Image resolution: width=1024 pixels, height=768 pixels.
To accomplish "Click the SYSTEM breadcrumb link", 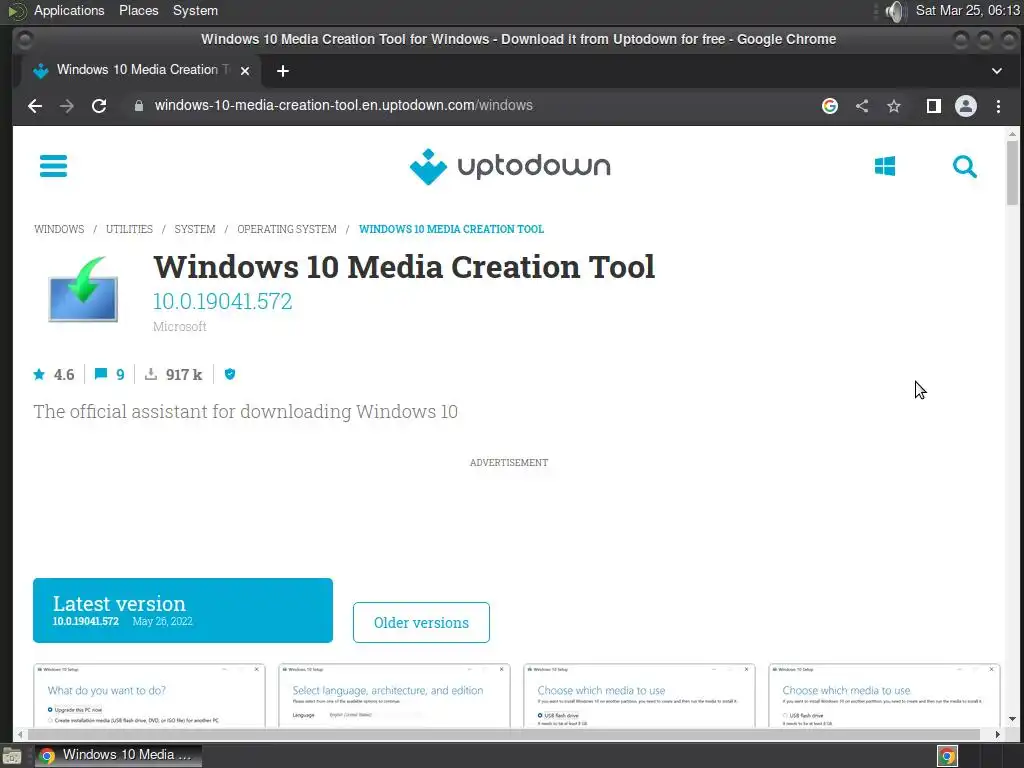I will click(x=195, y=229).
